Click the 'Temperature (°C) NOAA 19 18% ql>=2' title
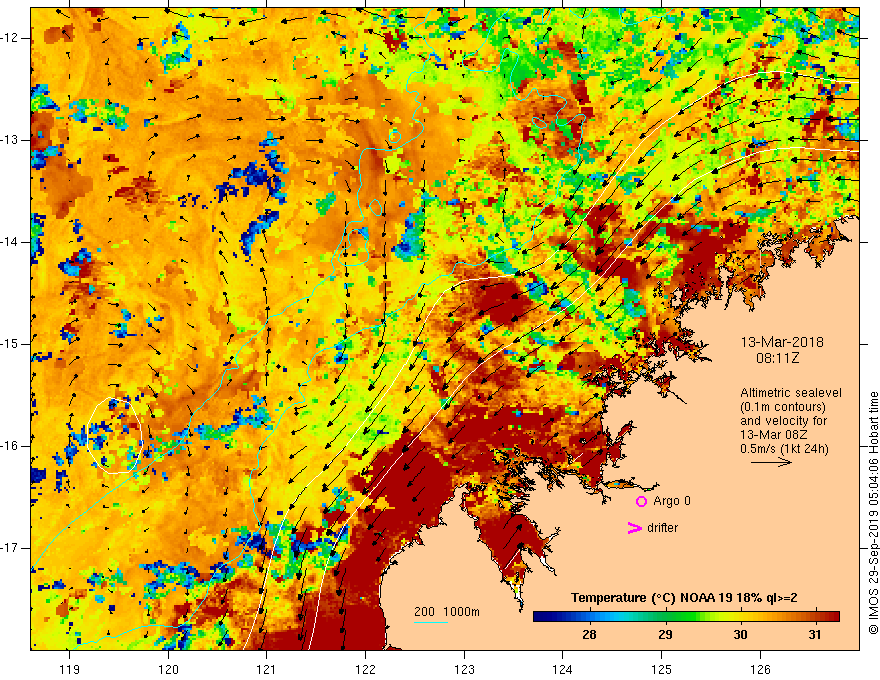 click(684, 598)
